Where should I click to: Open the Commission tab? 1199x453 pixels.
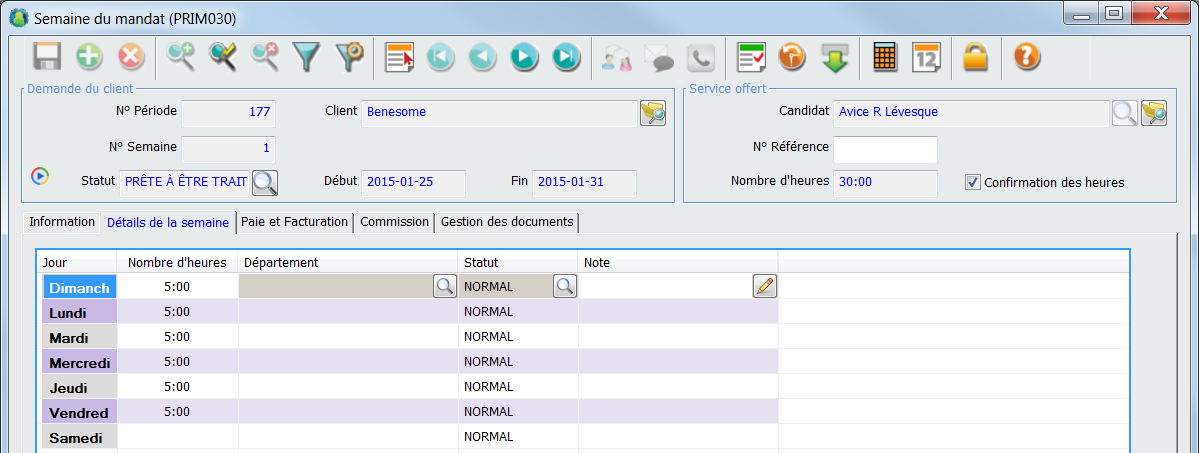click(x=394, y=222)
